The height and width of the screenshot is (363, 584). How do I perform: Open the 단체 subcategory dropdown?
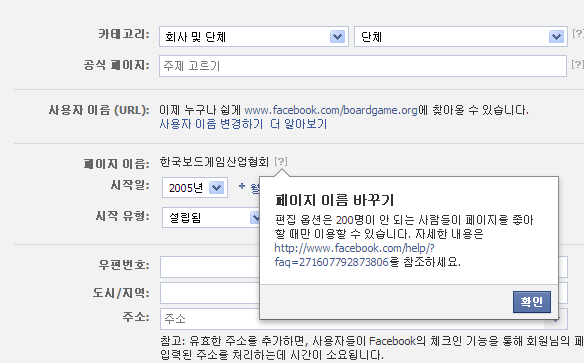point(461,36)
